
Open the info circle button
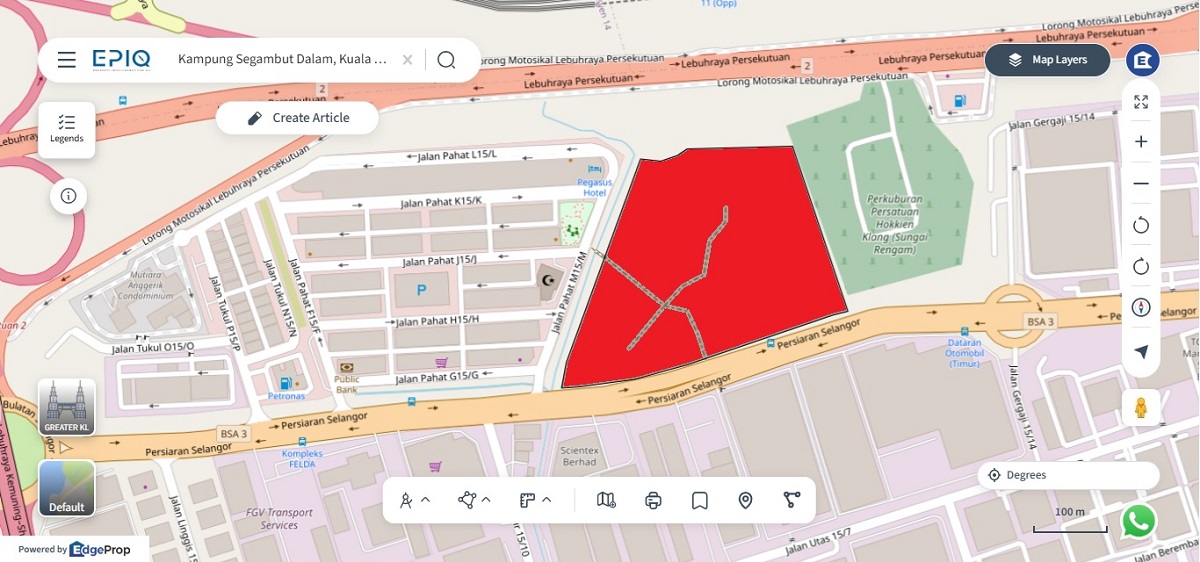68,196
